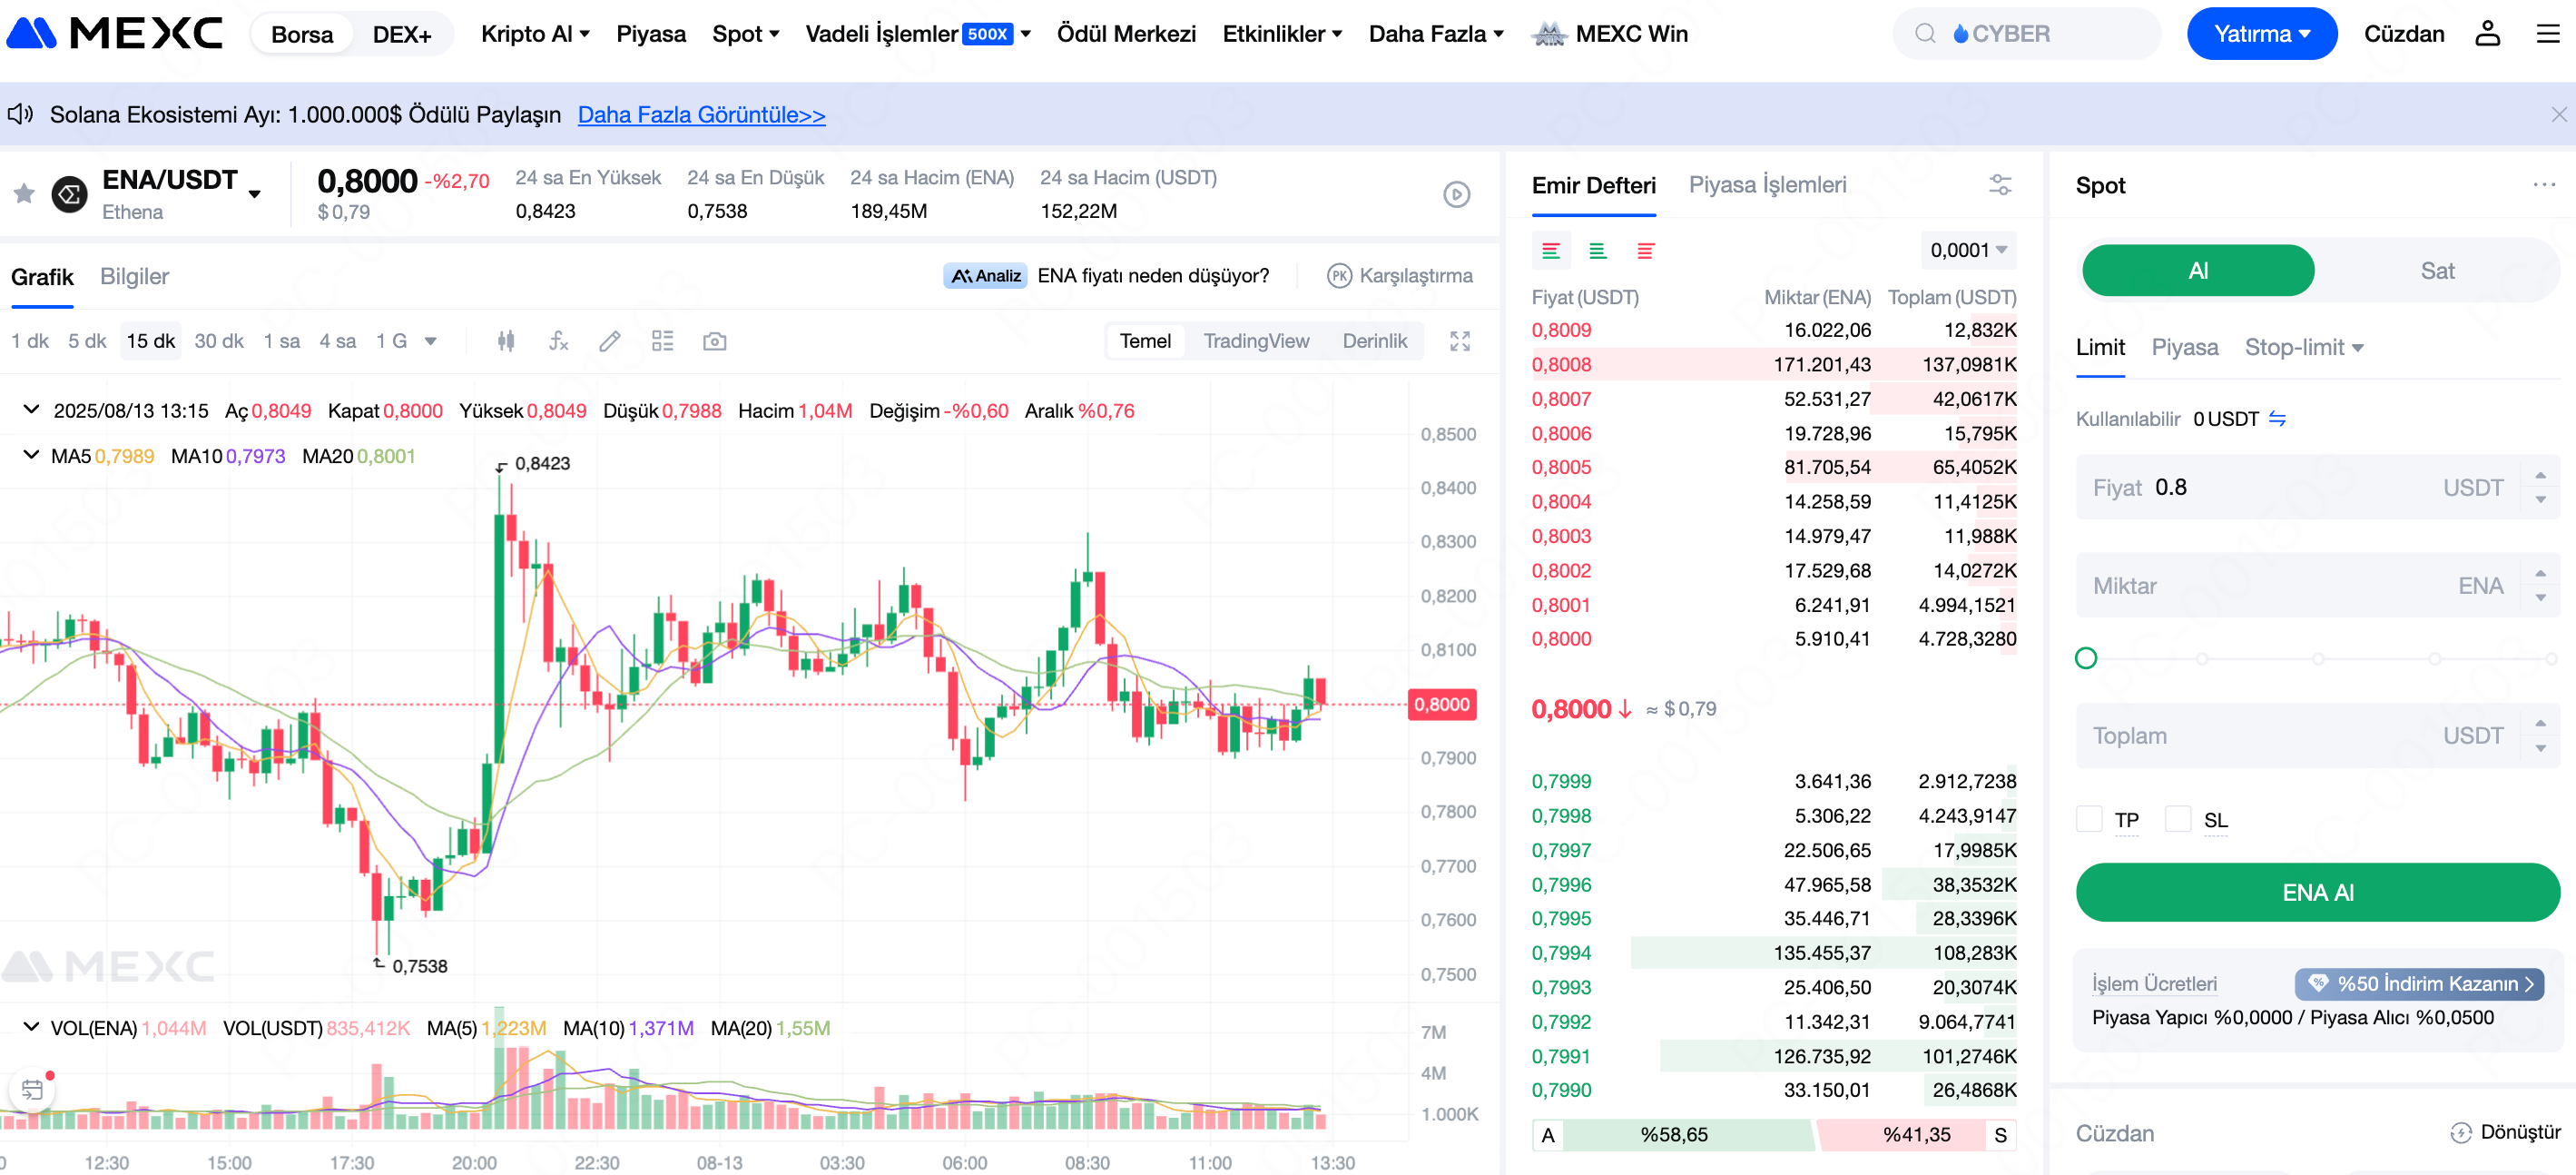The image size is (2576, 1175).
Task: Open Daha Fazla dropdown
Action: coord(1435,34)
